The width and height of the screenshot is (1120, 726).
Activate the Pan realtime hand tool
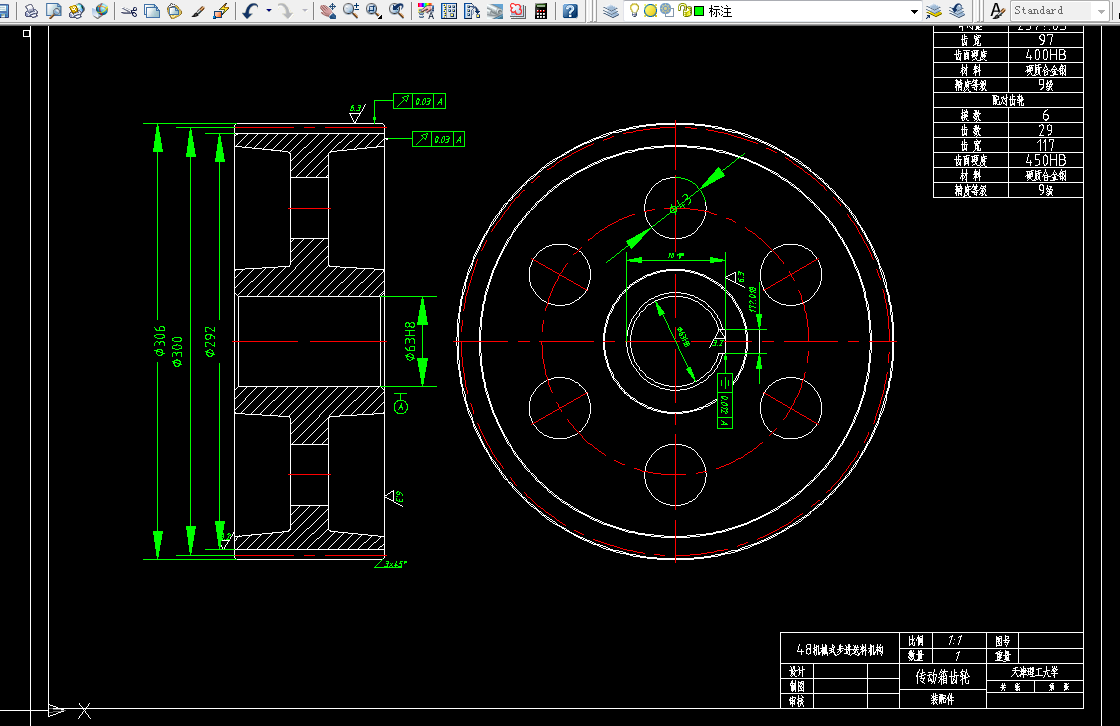click(328, 11)
